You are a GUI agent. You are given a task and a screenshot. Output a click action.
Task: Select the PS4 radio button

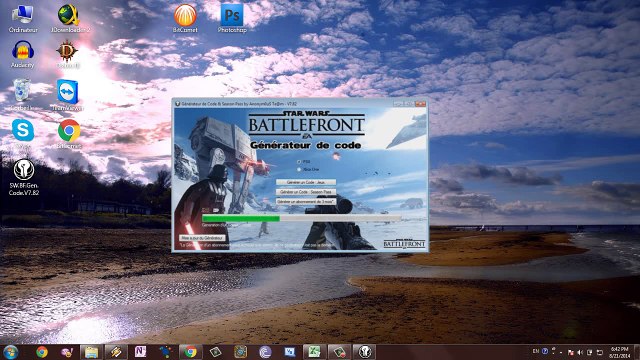(299, 162)
